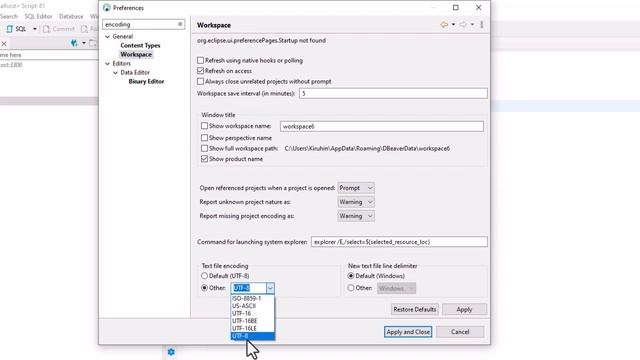Choose US-ASCII from the encoding list

253,306
